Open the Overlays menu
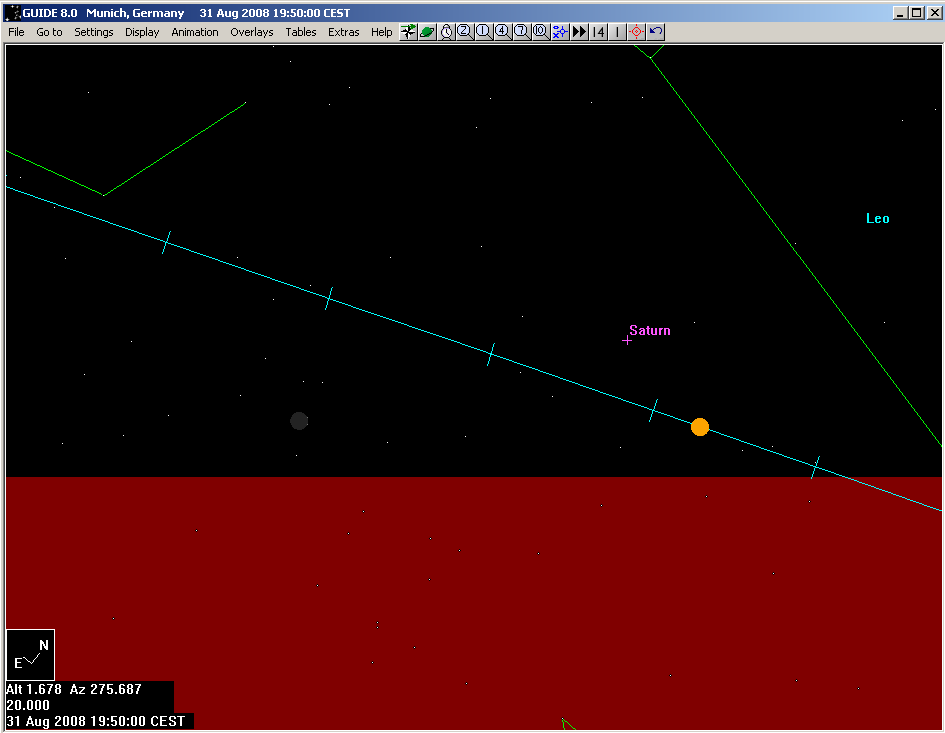 (x=251, y=32)
